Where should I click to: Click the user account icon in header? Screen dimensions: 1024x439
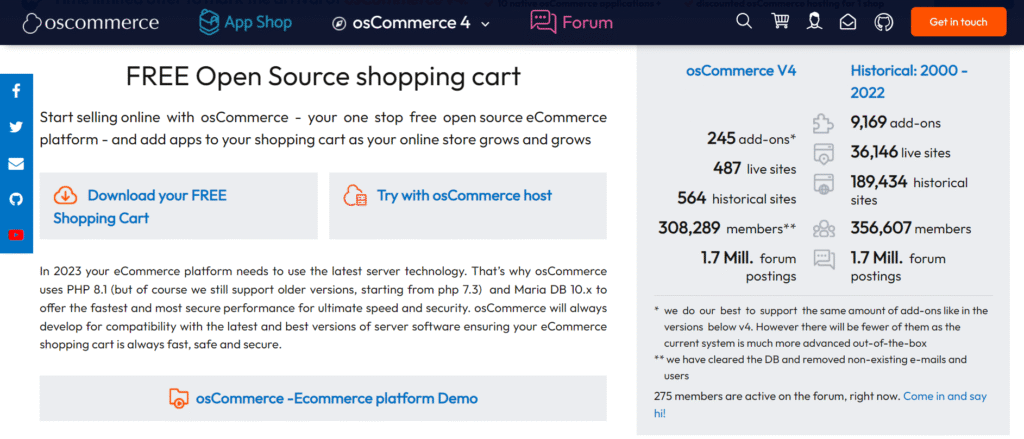(814, 21)
